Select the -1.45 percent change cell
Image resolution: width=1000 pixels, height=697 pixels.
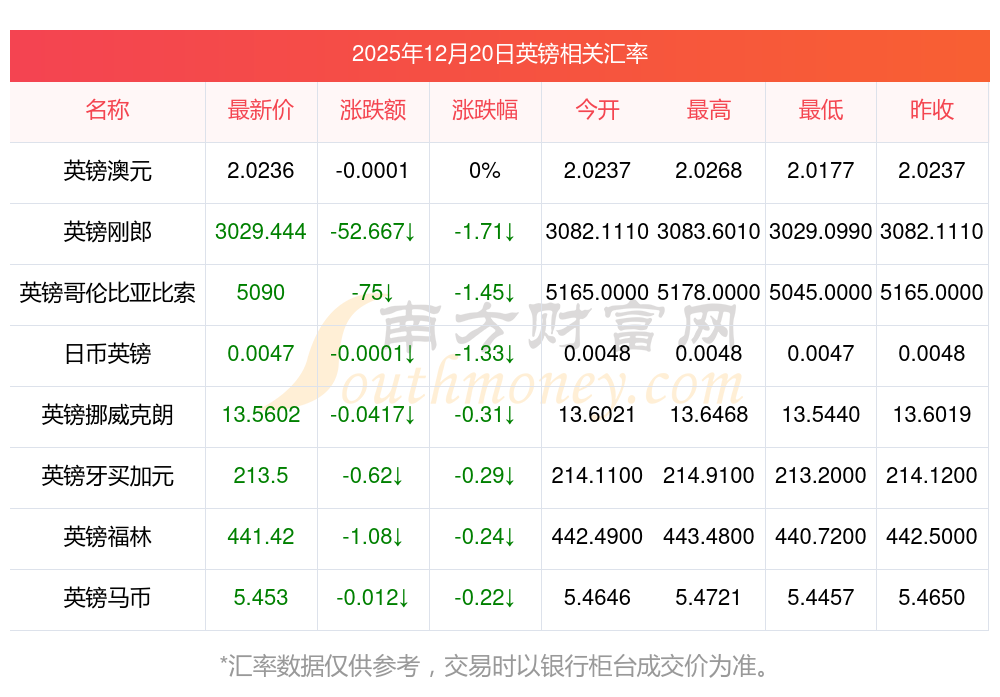pyautogui.click(x=484, y=293)
